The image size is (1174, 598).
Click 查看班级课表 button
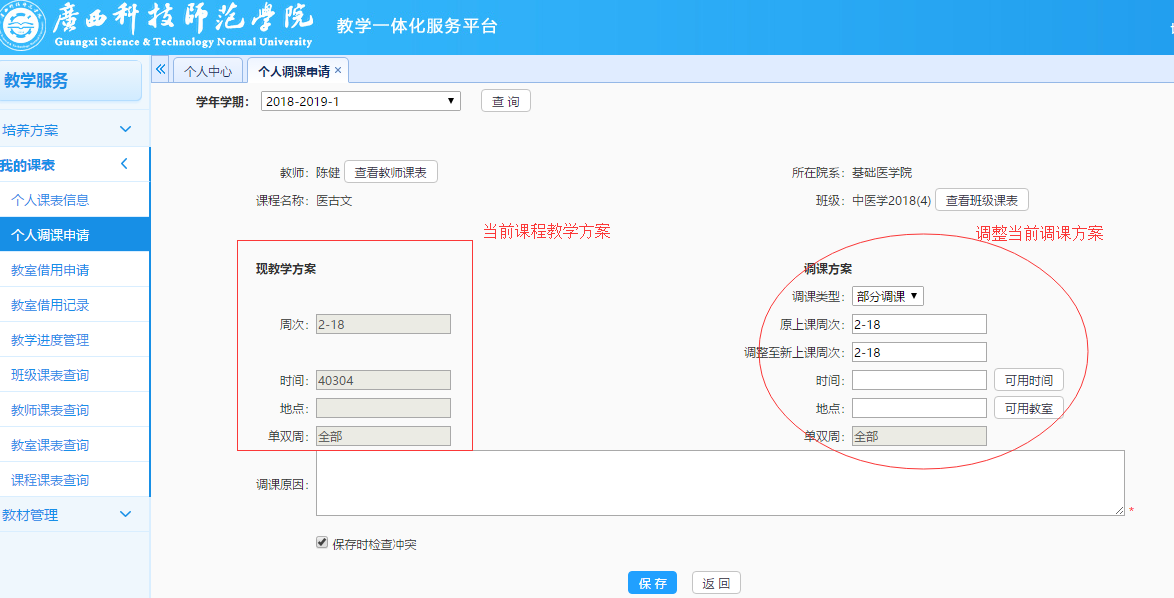pos(981,200)
